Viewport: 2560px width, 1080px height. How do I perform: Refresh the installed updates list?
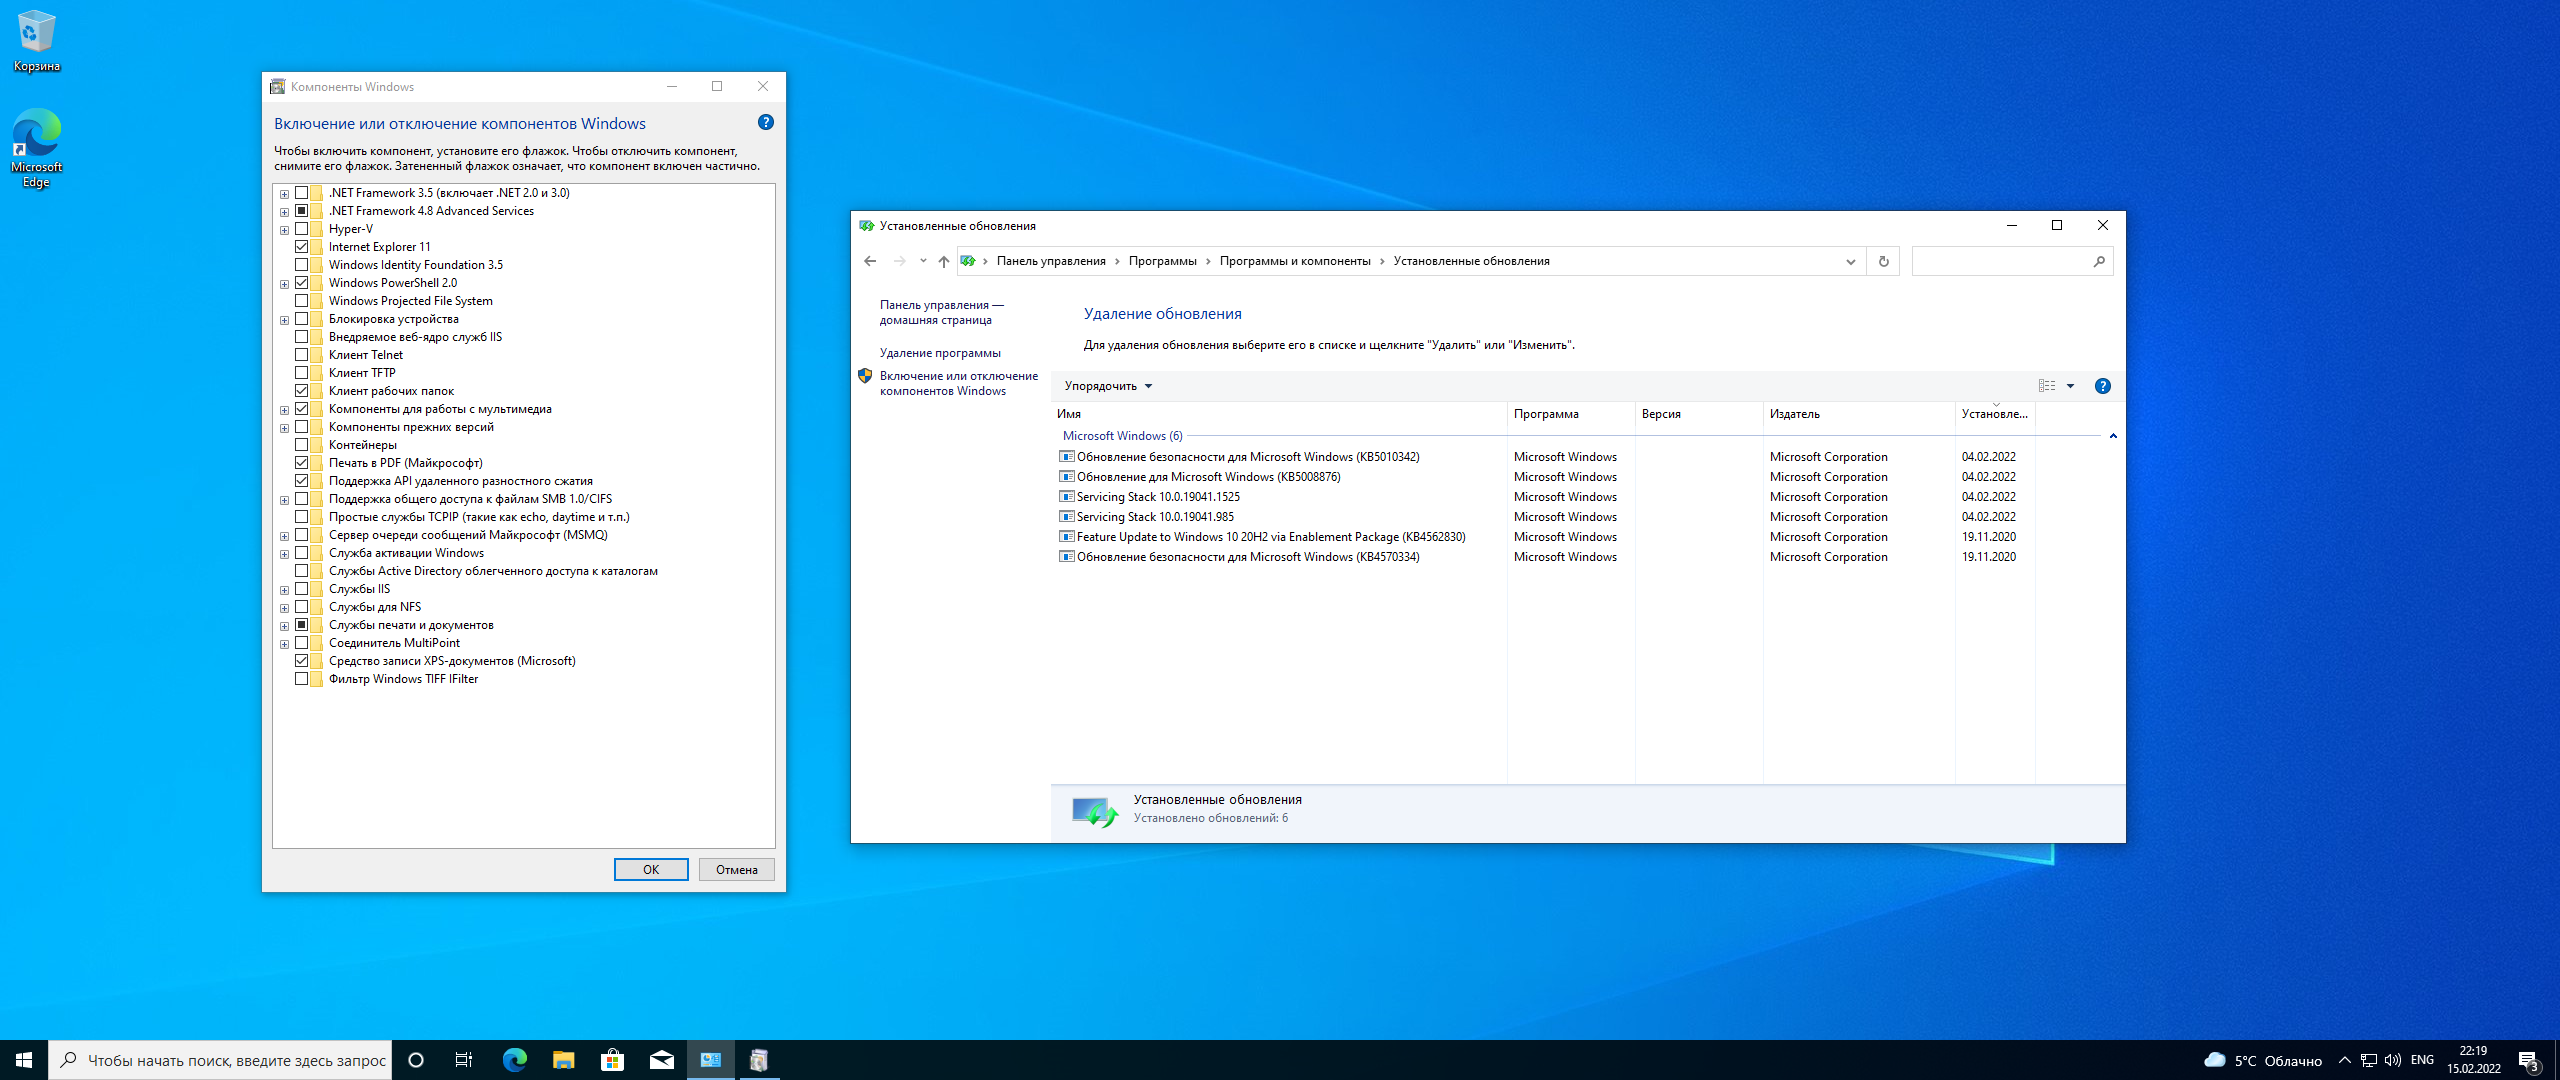click(1883, 261)
